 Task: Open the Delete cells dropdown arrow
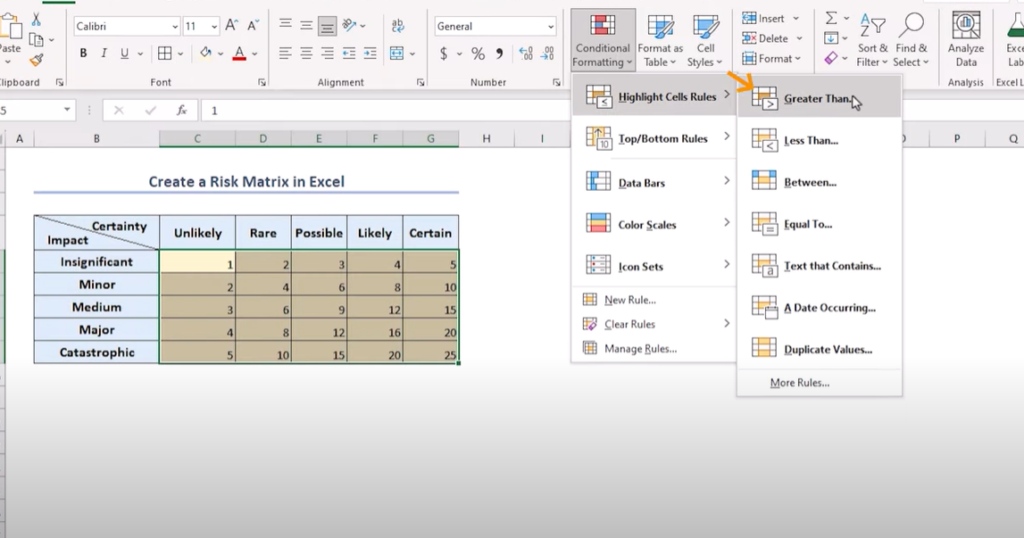pyautogui.click(x=799, y=39)
